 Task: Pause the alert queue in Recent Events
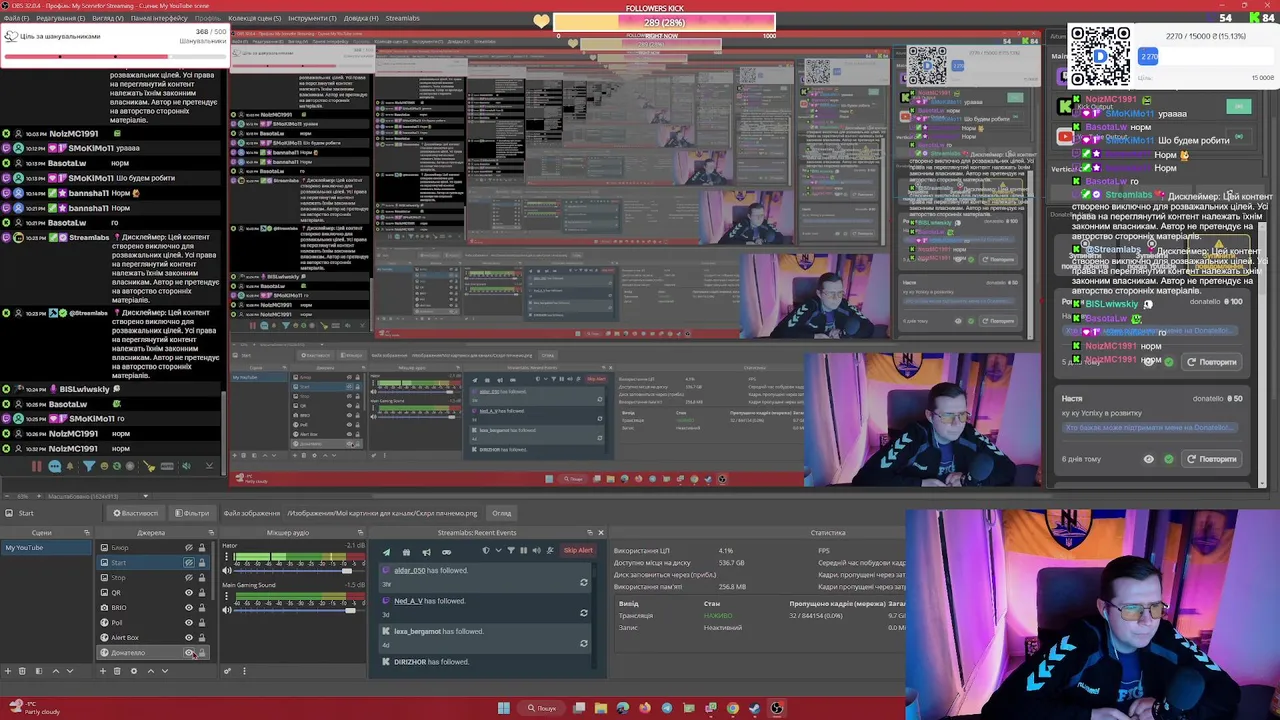click(x=523, y=551)
